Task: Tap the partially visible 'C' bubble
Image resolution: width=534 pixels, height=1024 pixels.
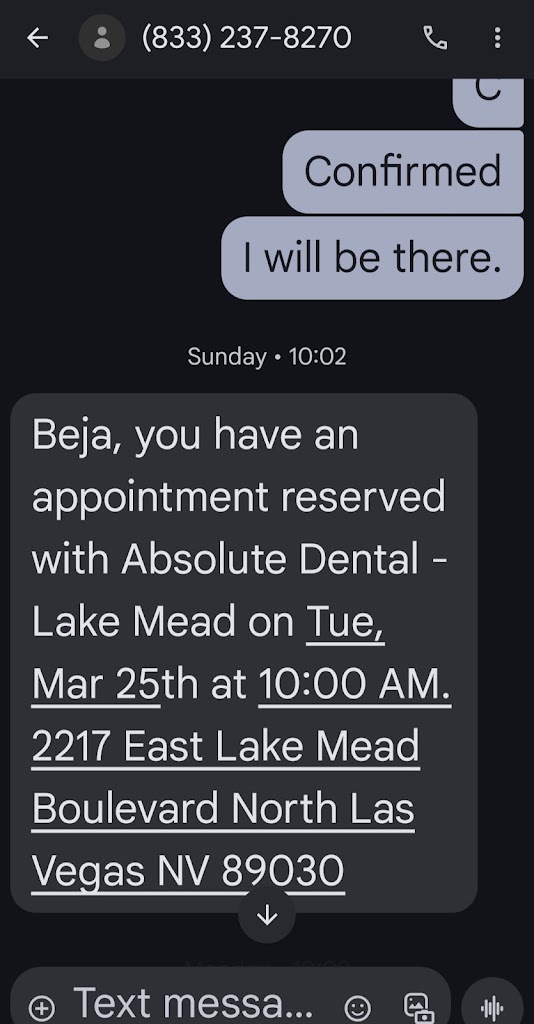Action: tap(488, 103)
